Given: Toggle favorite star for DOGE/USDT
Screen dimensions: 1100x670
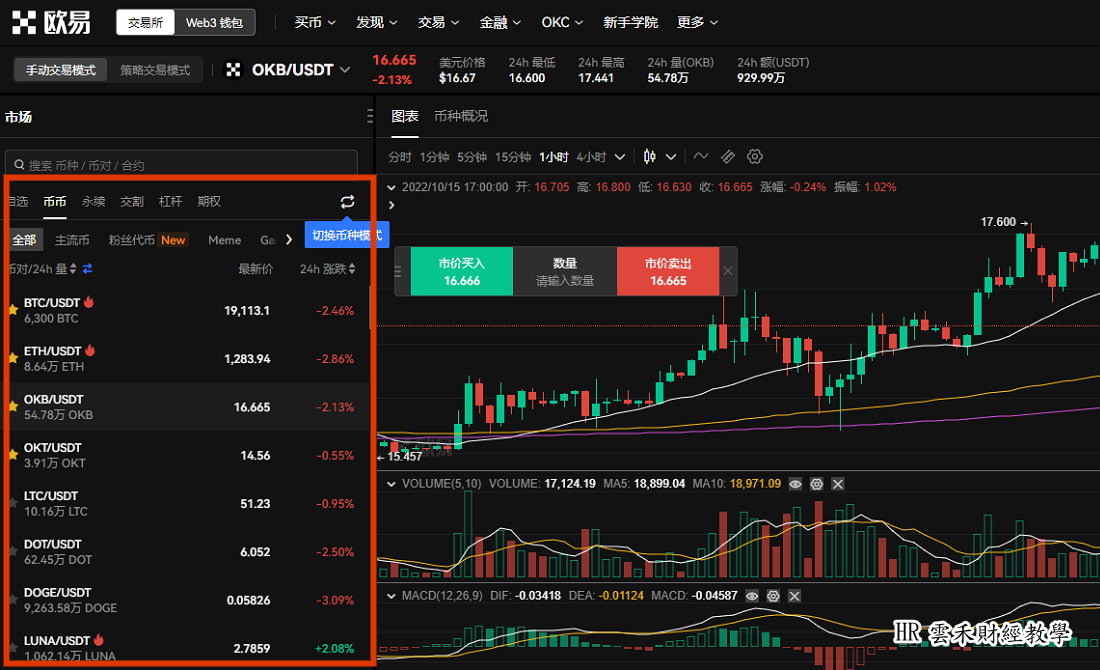Looking at the screenshot, I should coord(13,600).
